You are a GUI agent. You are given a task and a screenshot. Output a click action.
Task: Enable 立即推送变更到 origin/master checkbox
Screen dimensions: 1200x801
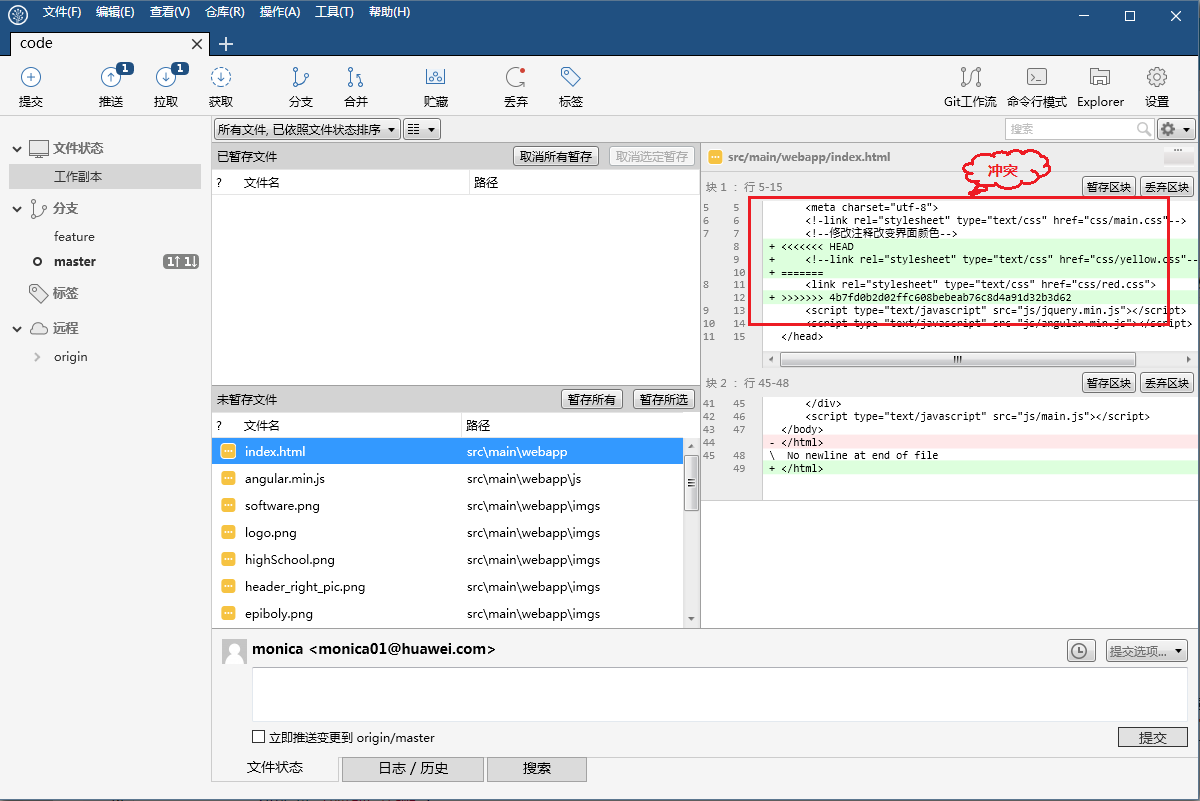point(259,737)
